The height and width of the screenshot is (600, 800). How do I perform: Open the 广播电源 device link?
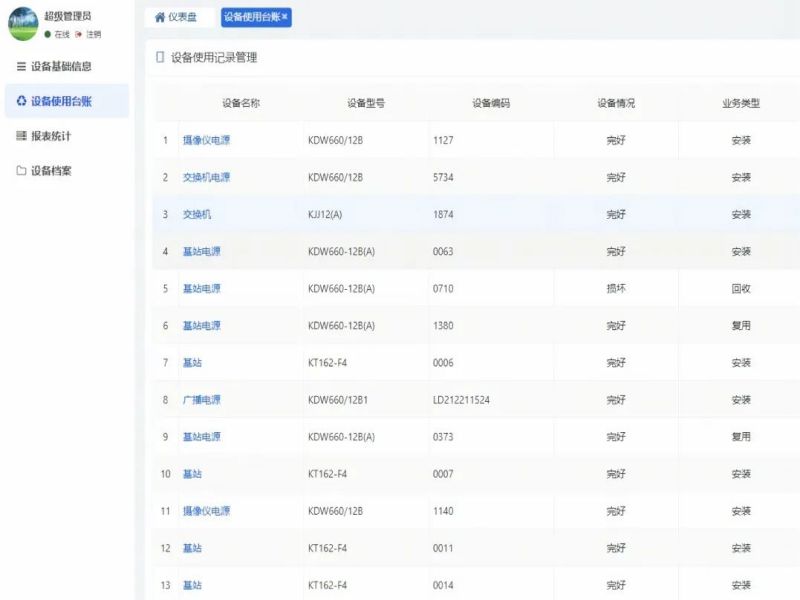(x=201, y=400)
